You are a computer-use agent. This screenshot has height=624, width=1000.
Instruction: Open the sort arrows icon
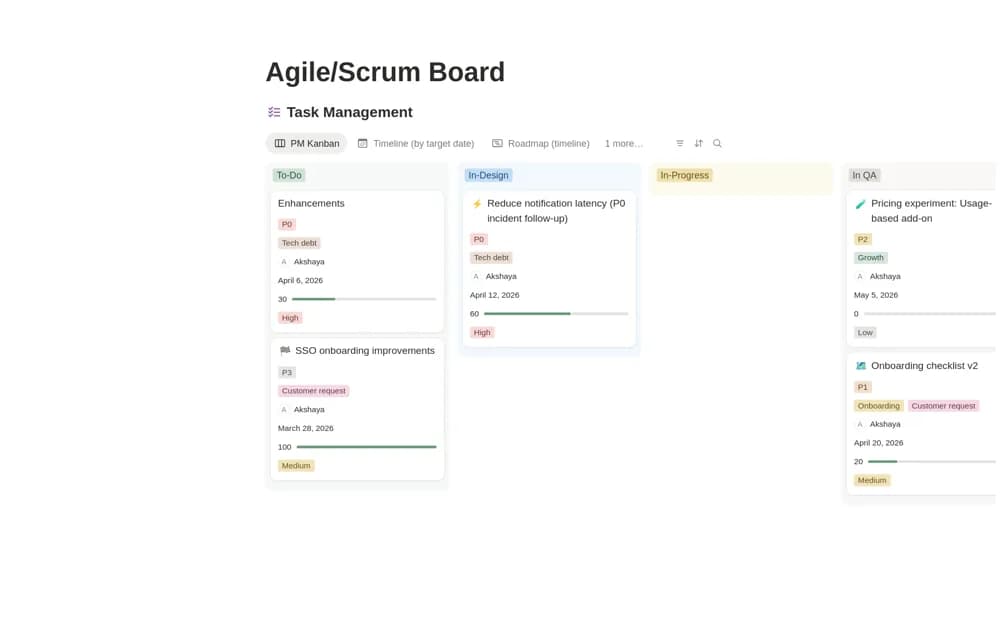pos(698,144)
